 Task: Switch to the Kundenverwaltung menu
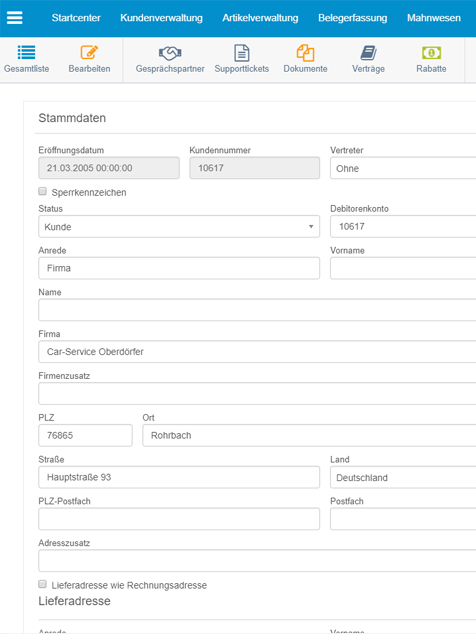click(161, 18)
